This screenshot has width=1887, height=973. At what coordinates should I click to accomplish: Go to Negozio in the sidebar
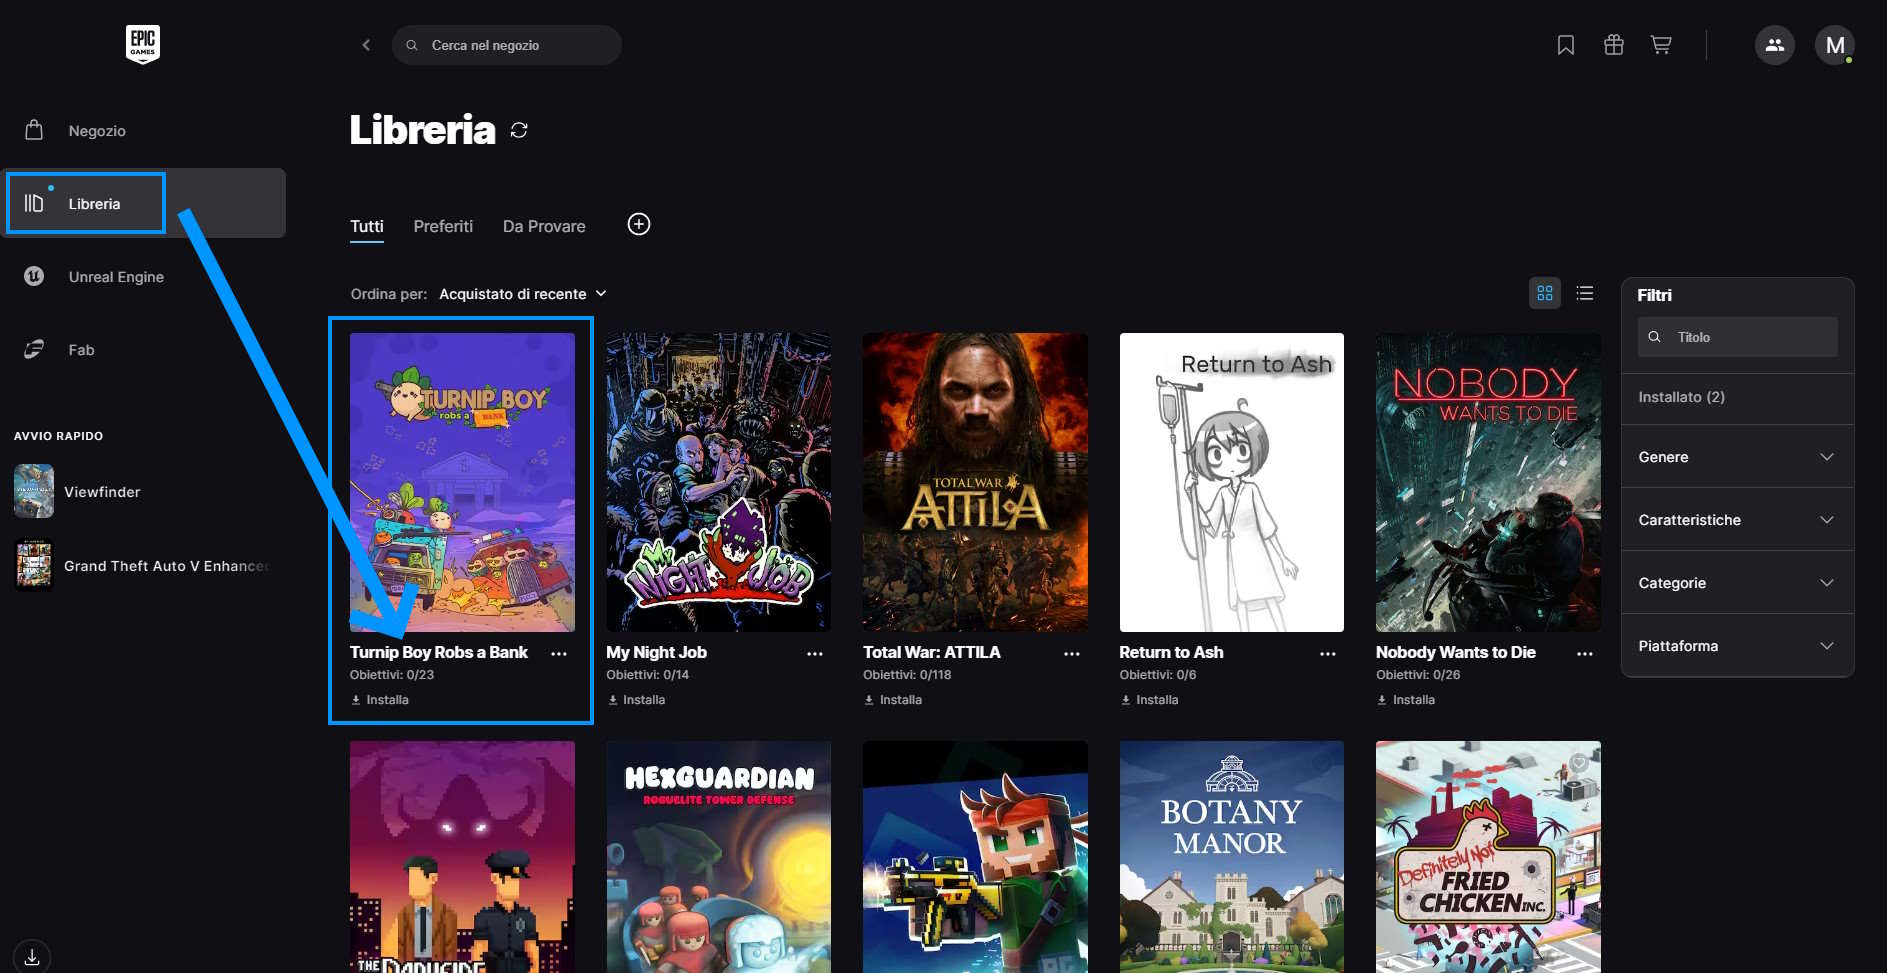click(96, 131)
